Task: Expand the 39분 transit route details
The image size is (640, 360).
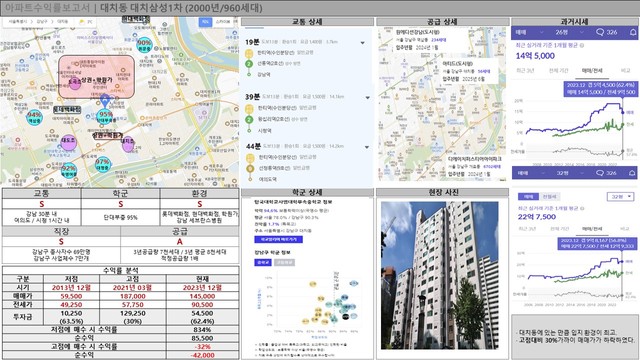Action: tap(367, 98)
